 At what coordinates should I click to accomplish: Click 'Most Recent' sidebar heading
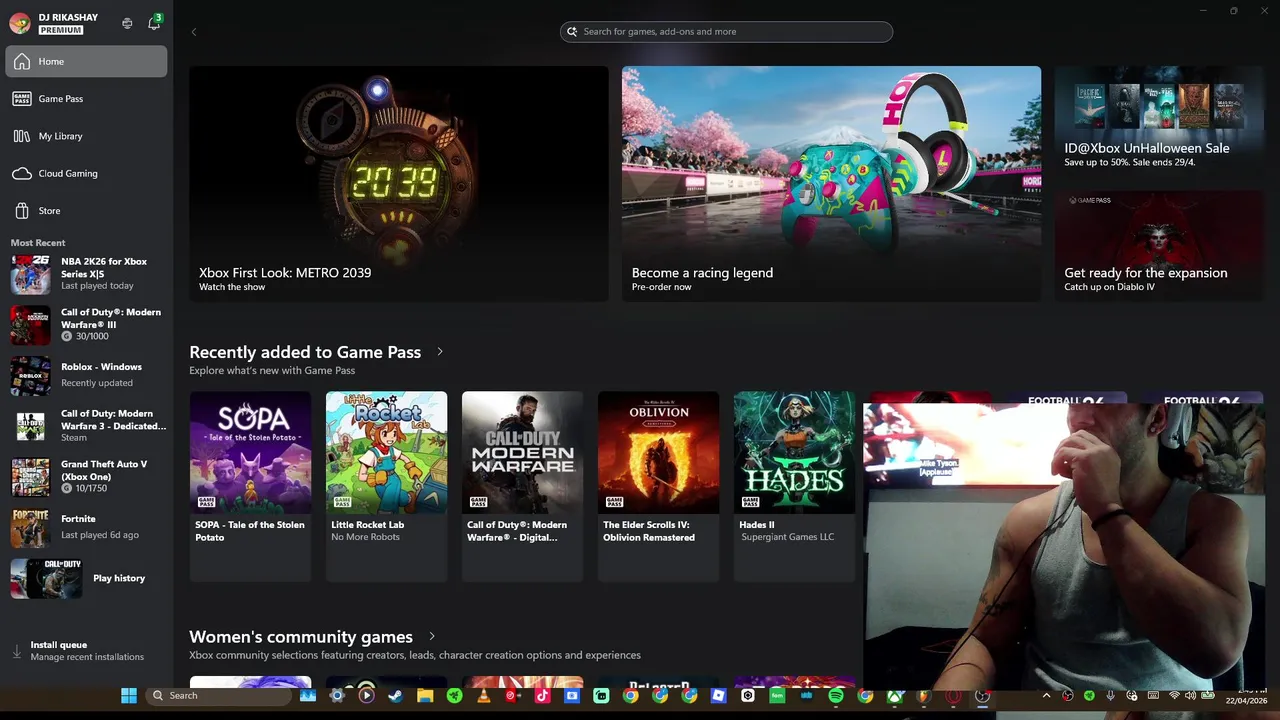point(38,243)
